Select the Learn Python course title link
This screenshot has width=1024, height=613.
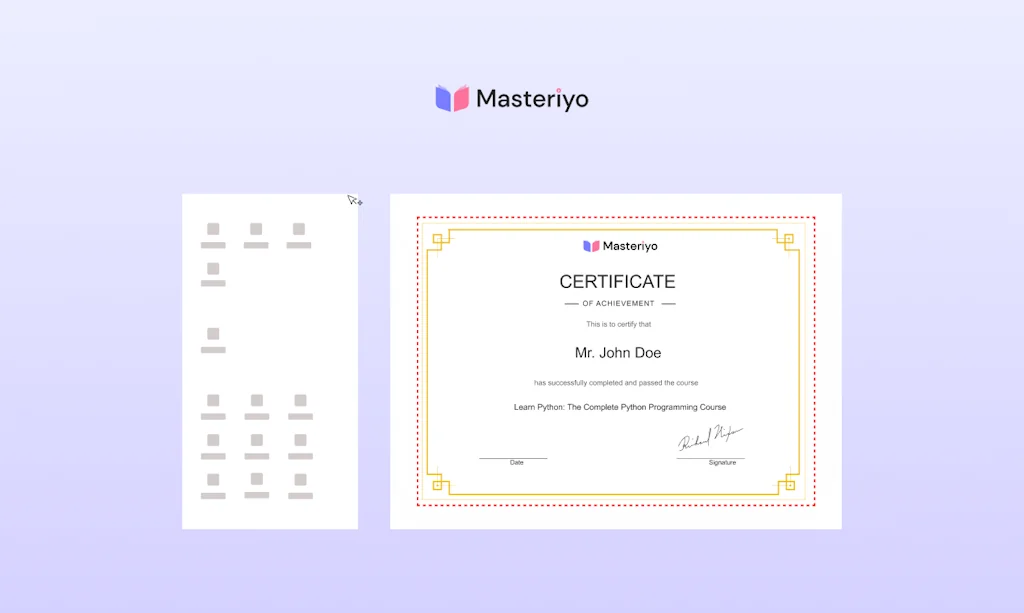pyautogui.click(x=618, y=407)
